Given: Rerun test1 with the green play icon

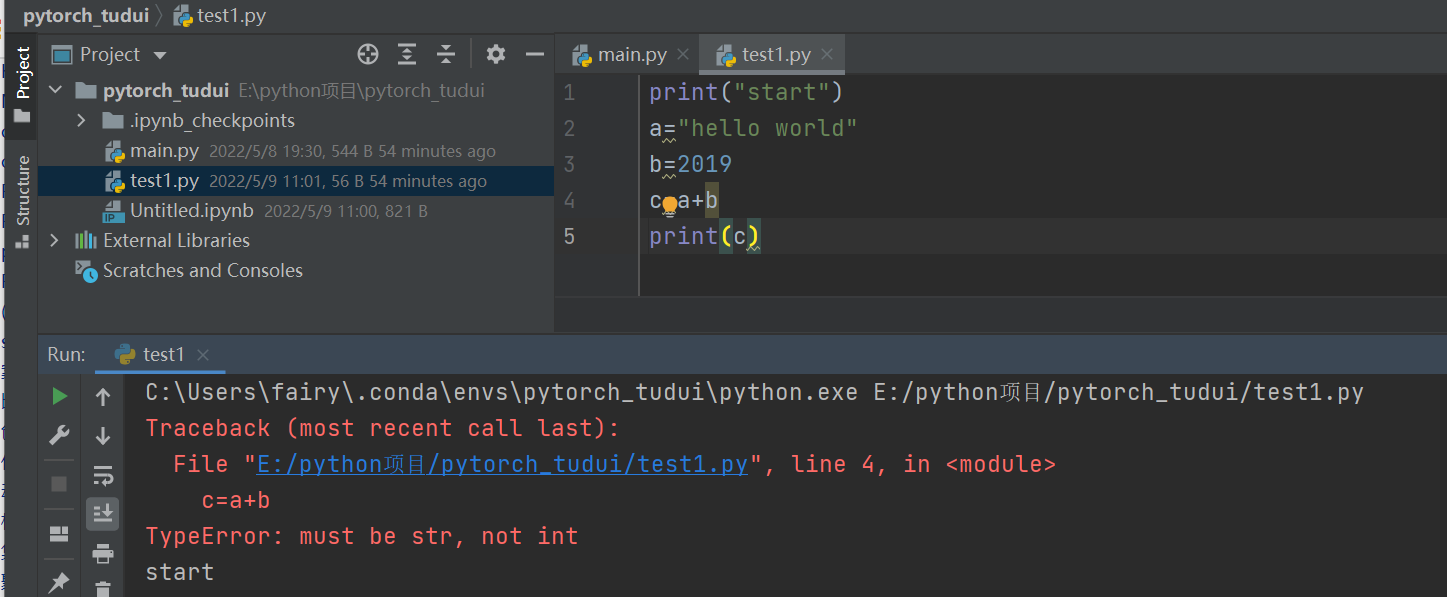Looking at the screenshot, I should coord(60,397).
